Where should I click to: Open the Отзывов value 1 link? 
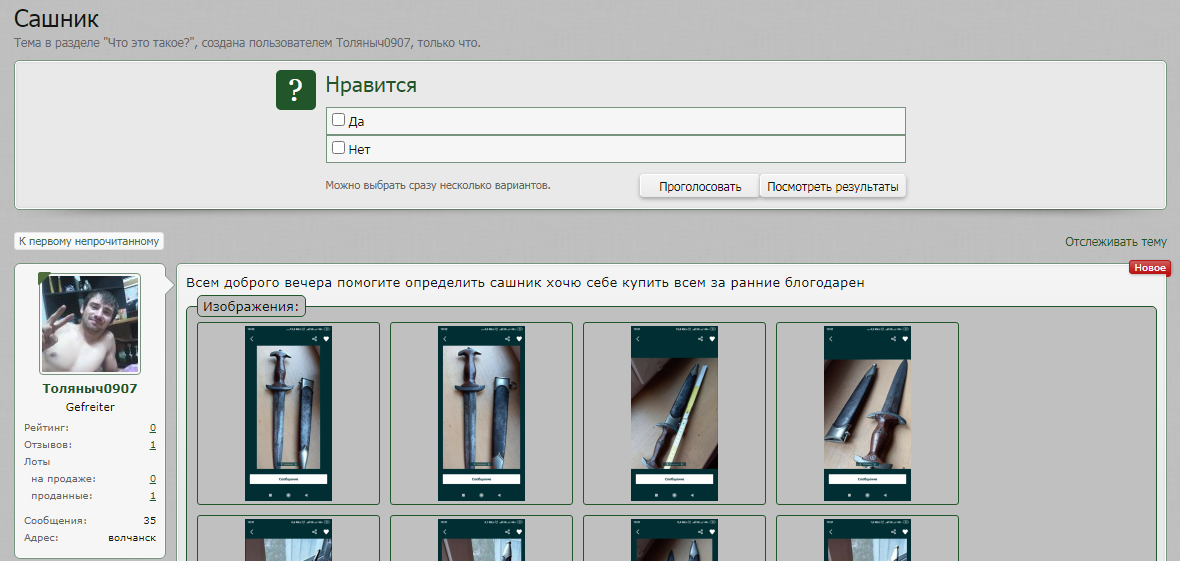[153, 445]
